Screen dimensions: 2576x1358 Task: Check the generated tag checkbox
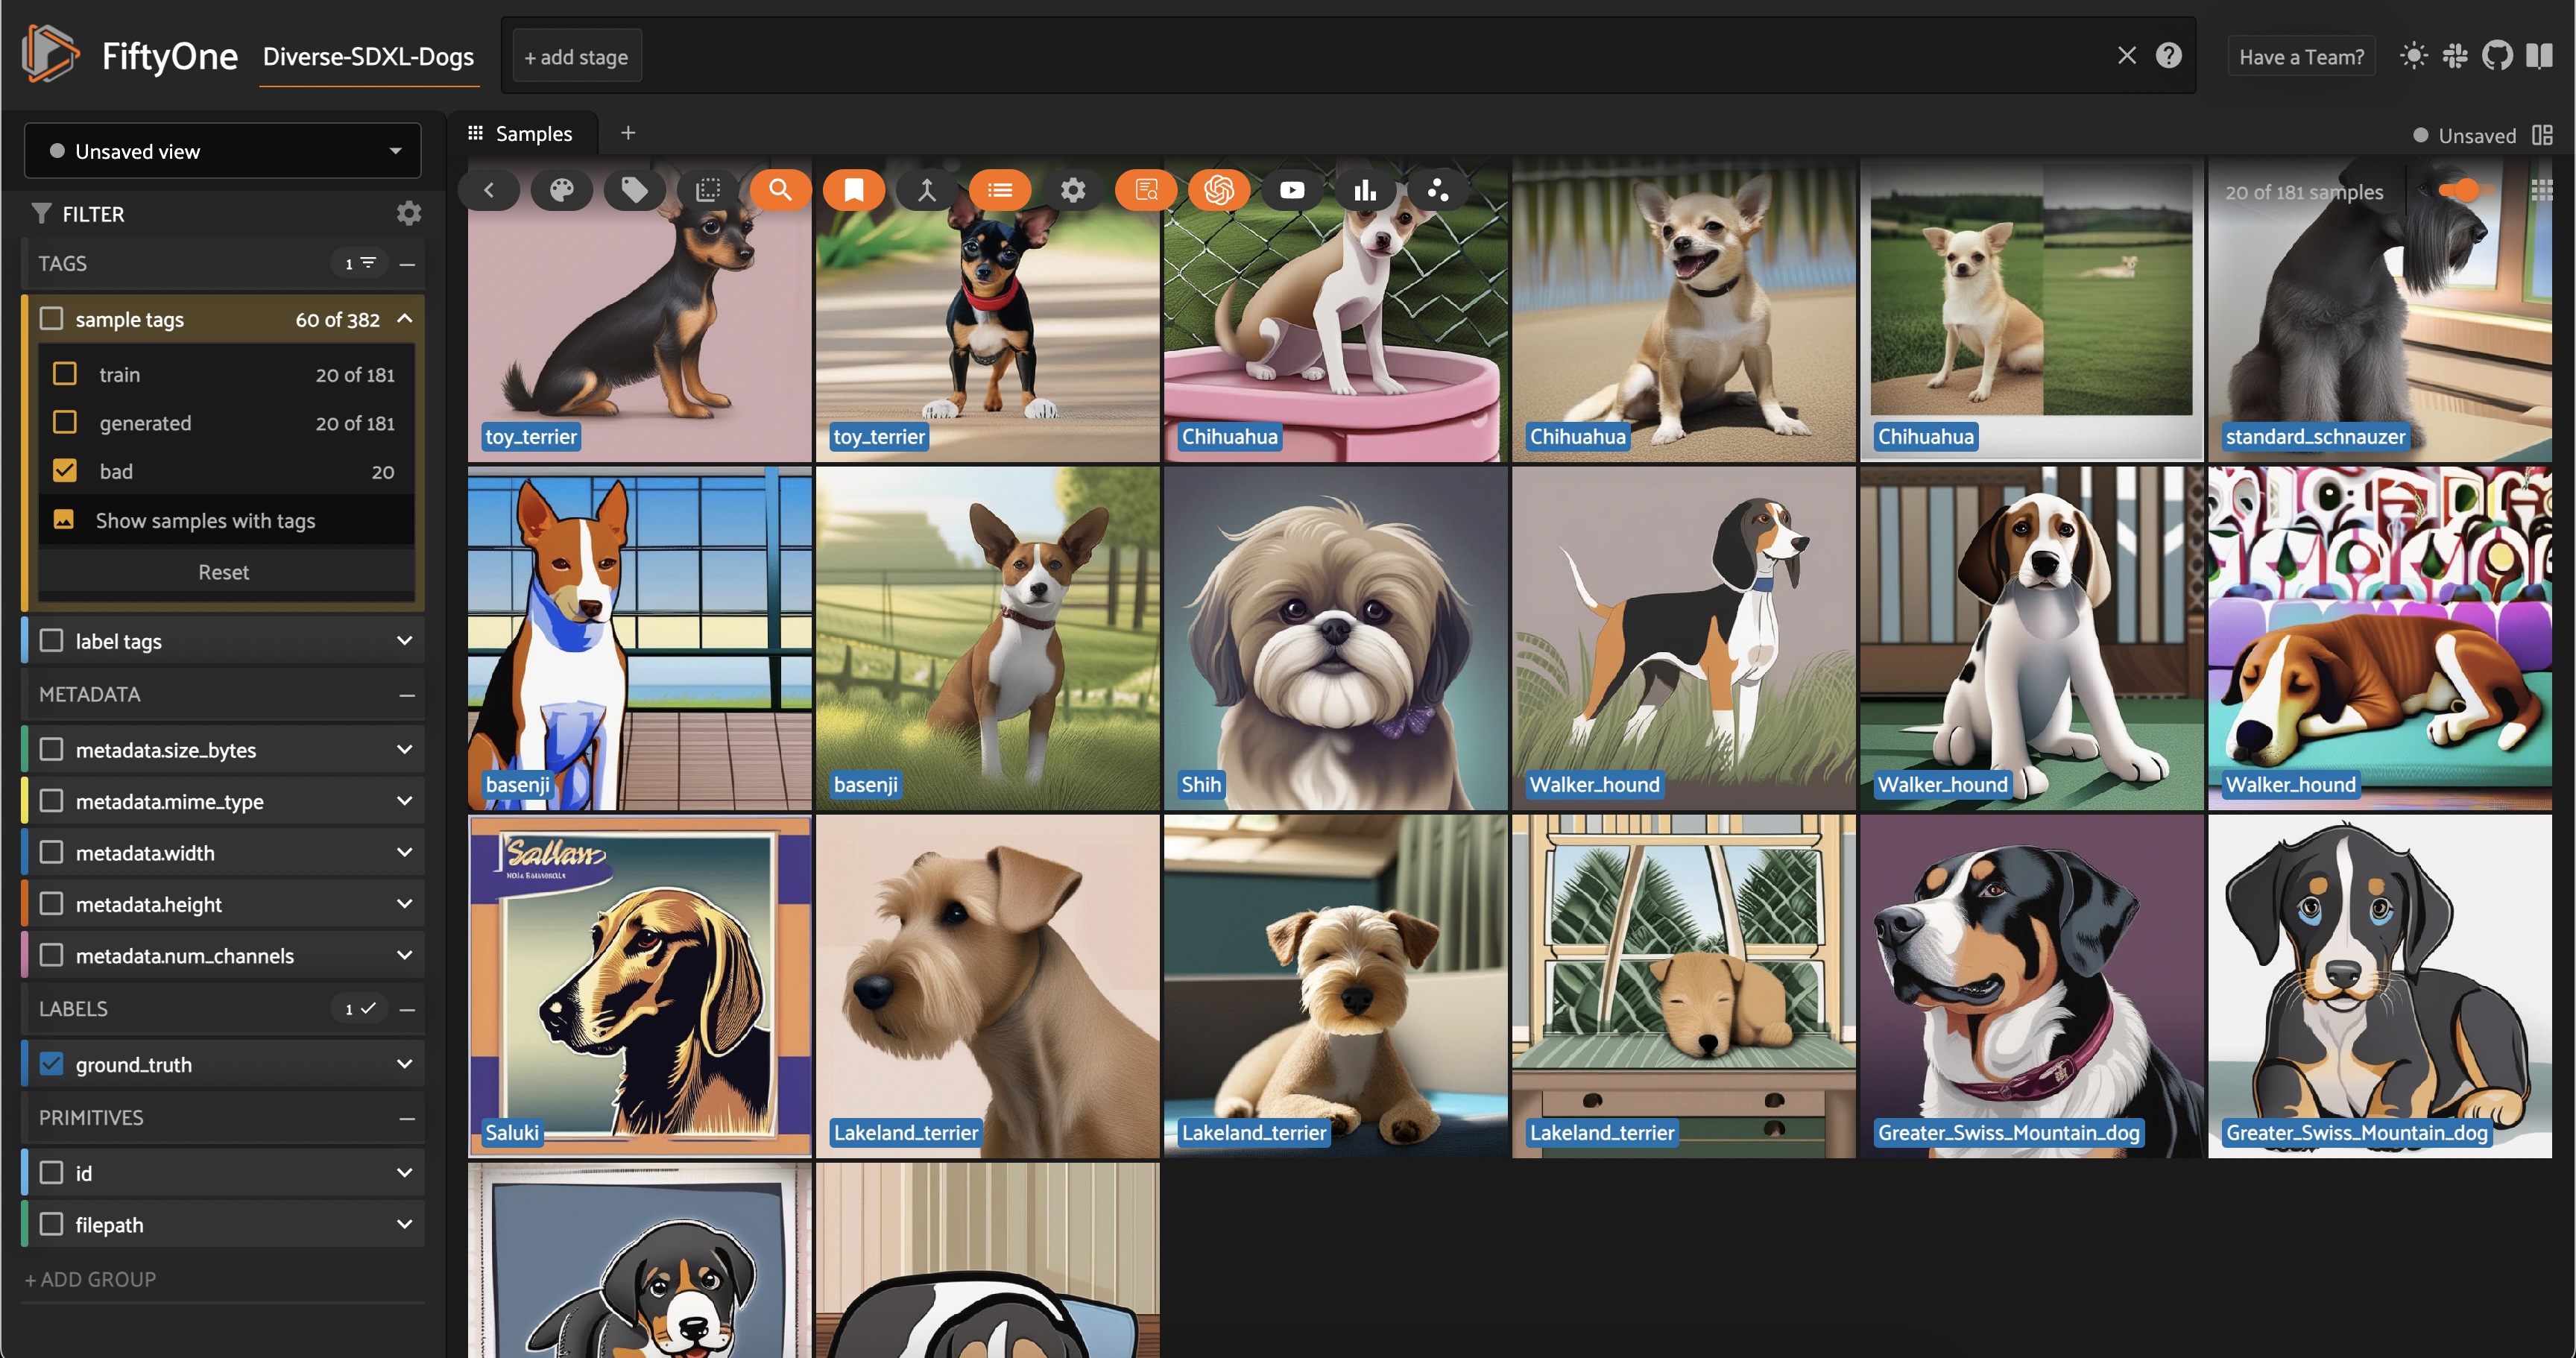(x=65, y=422)
